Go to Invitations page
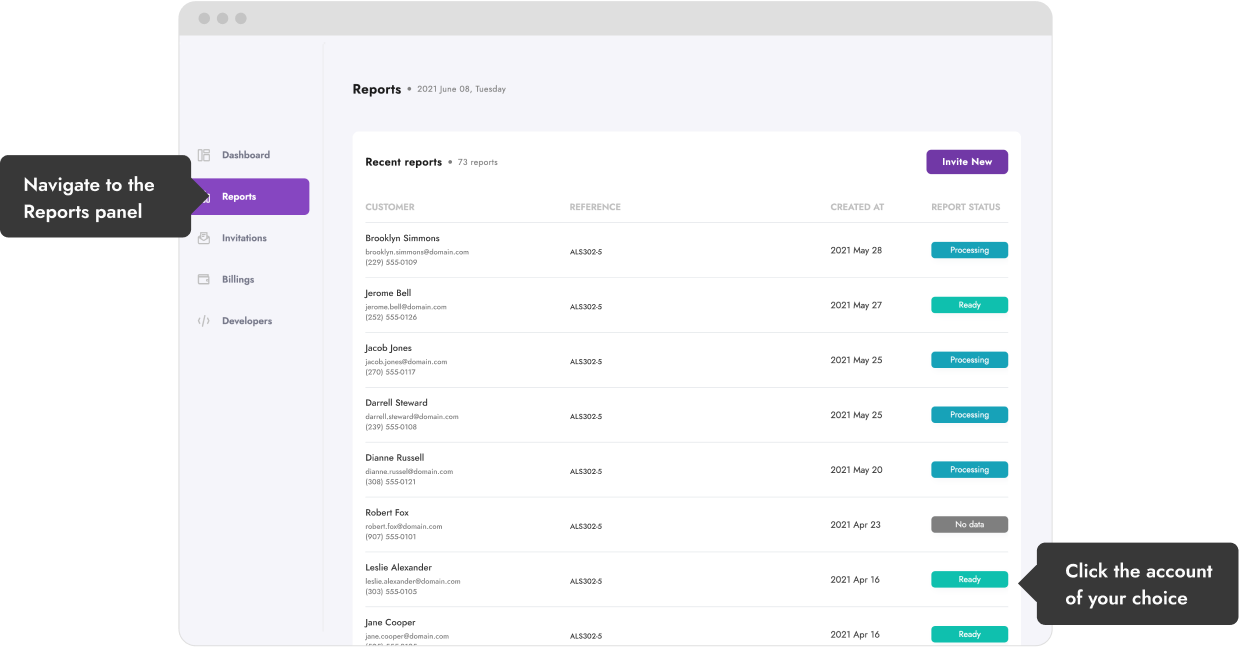Viewport: 1240px width, 649px height. click(x=244, y=238)
